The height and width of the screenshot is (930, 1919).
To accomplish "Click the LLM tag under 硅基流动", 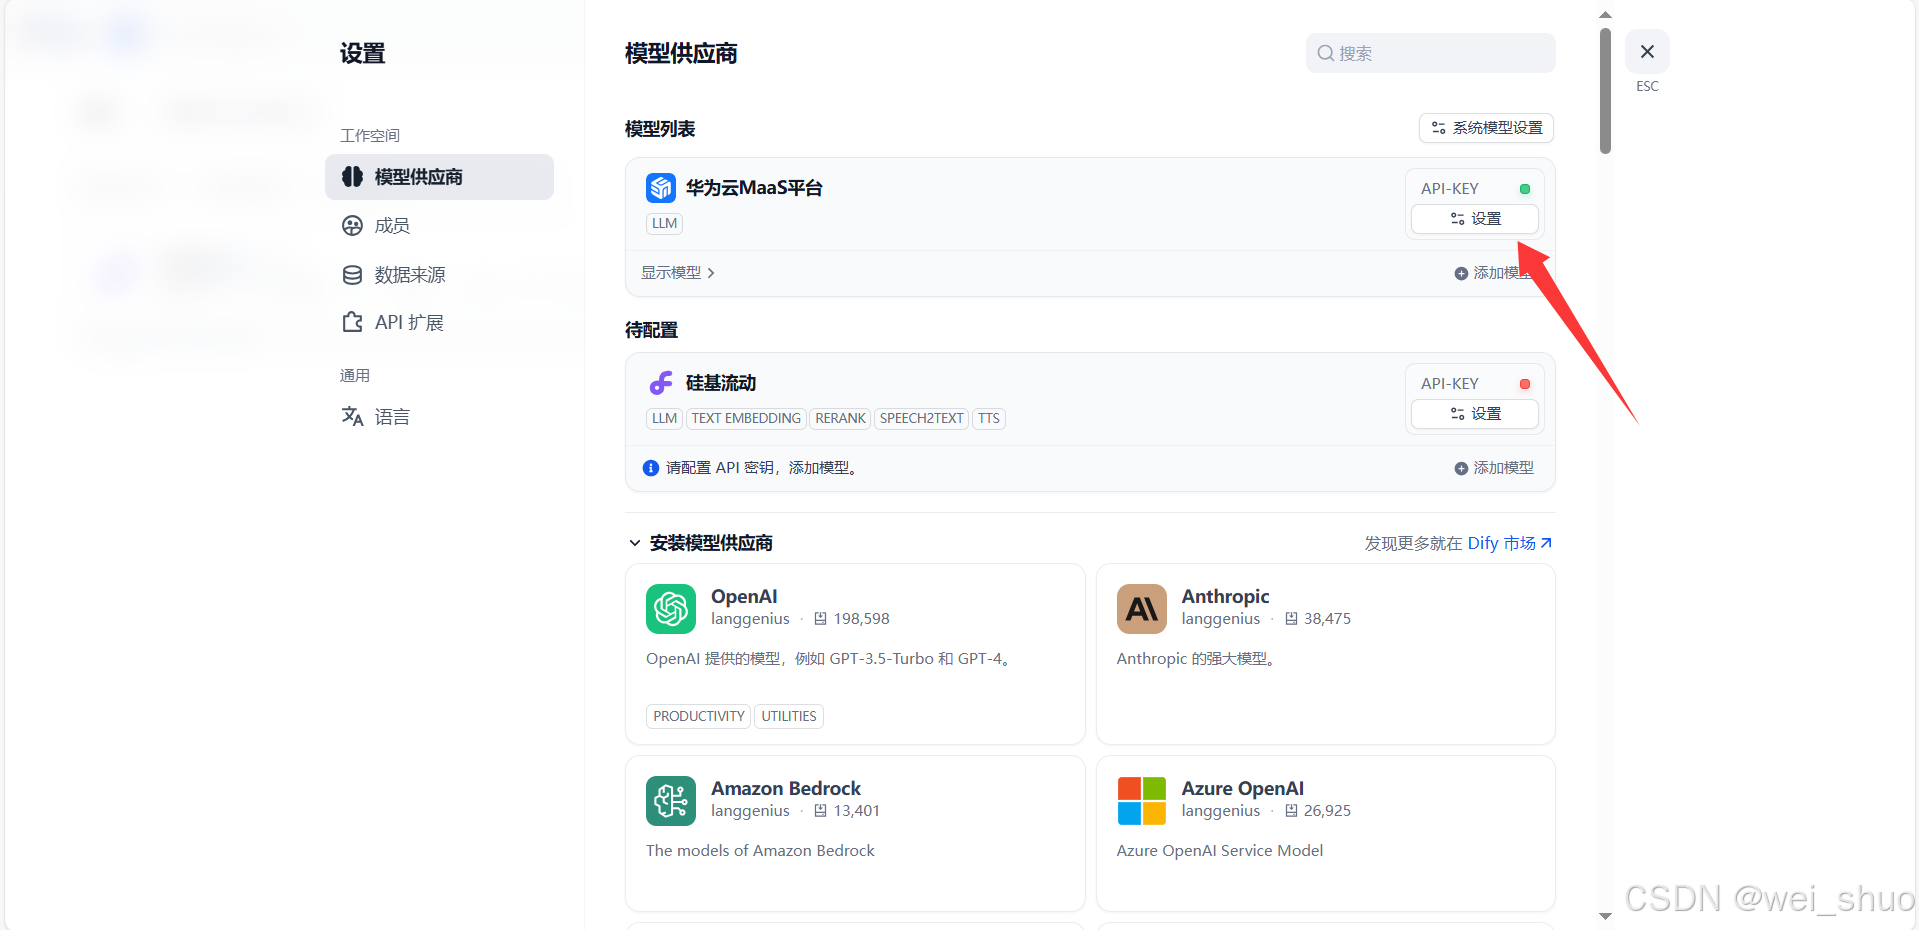I will coord(665,419).
